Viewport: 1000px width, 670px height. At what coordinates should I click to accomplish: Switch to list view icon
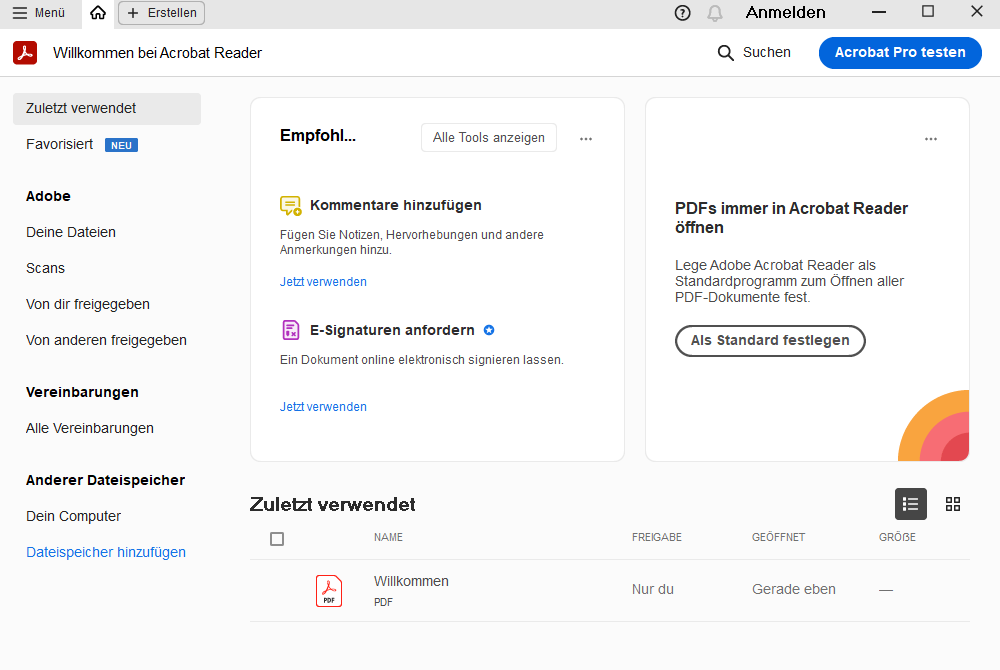coord(911,504)
